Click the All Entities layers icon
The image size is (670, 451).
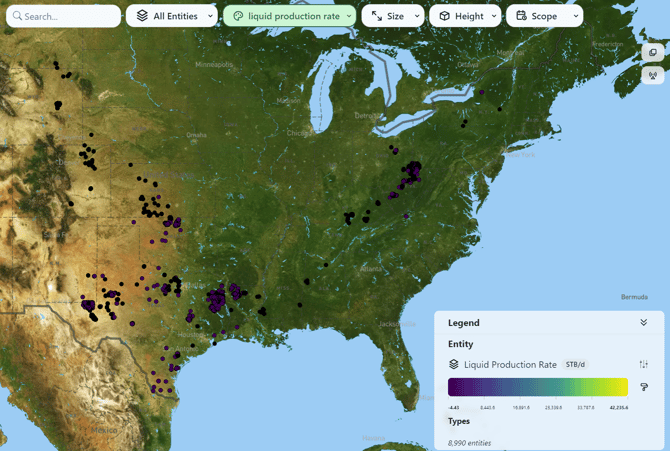click(x=142, y=16)
